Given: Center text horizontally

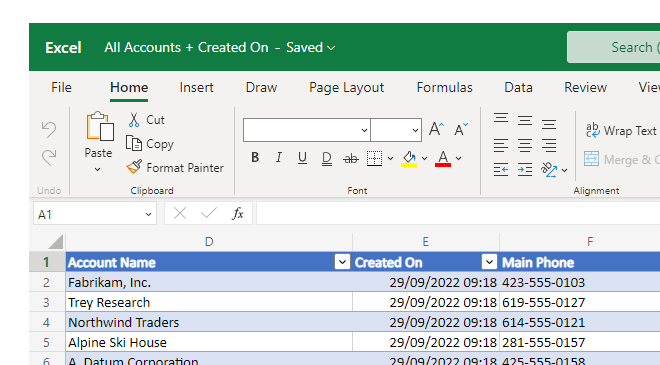Looking at the screenshot, I should click(525, 146).
